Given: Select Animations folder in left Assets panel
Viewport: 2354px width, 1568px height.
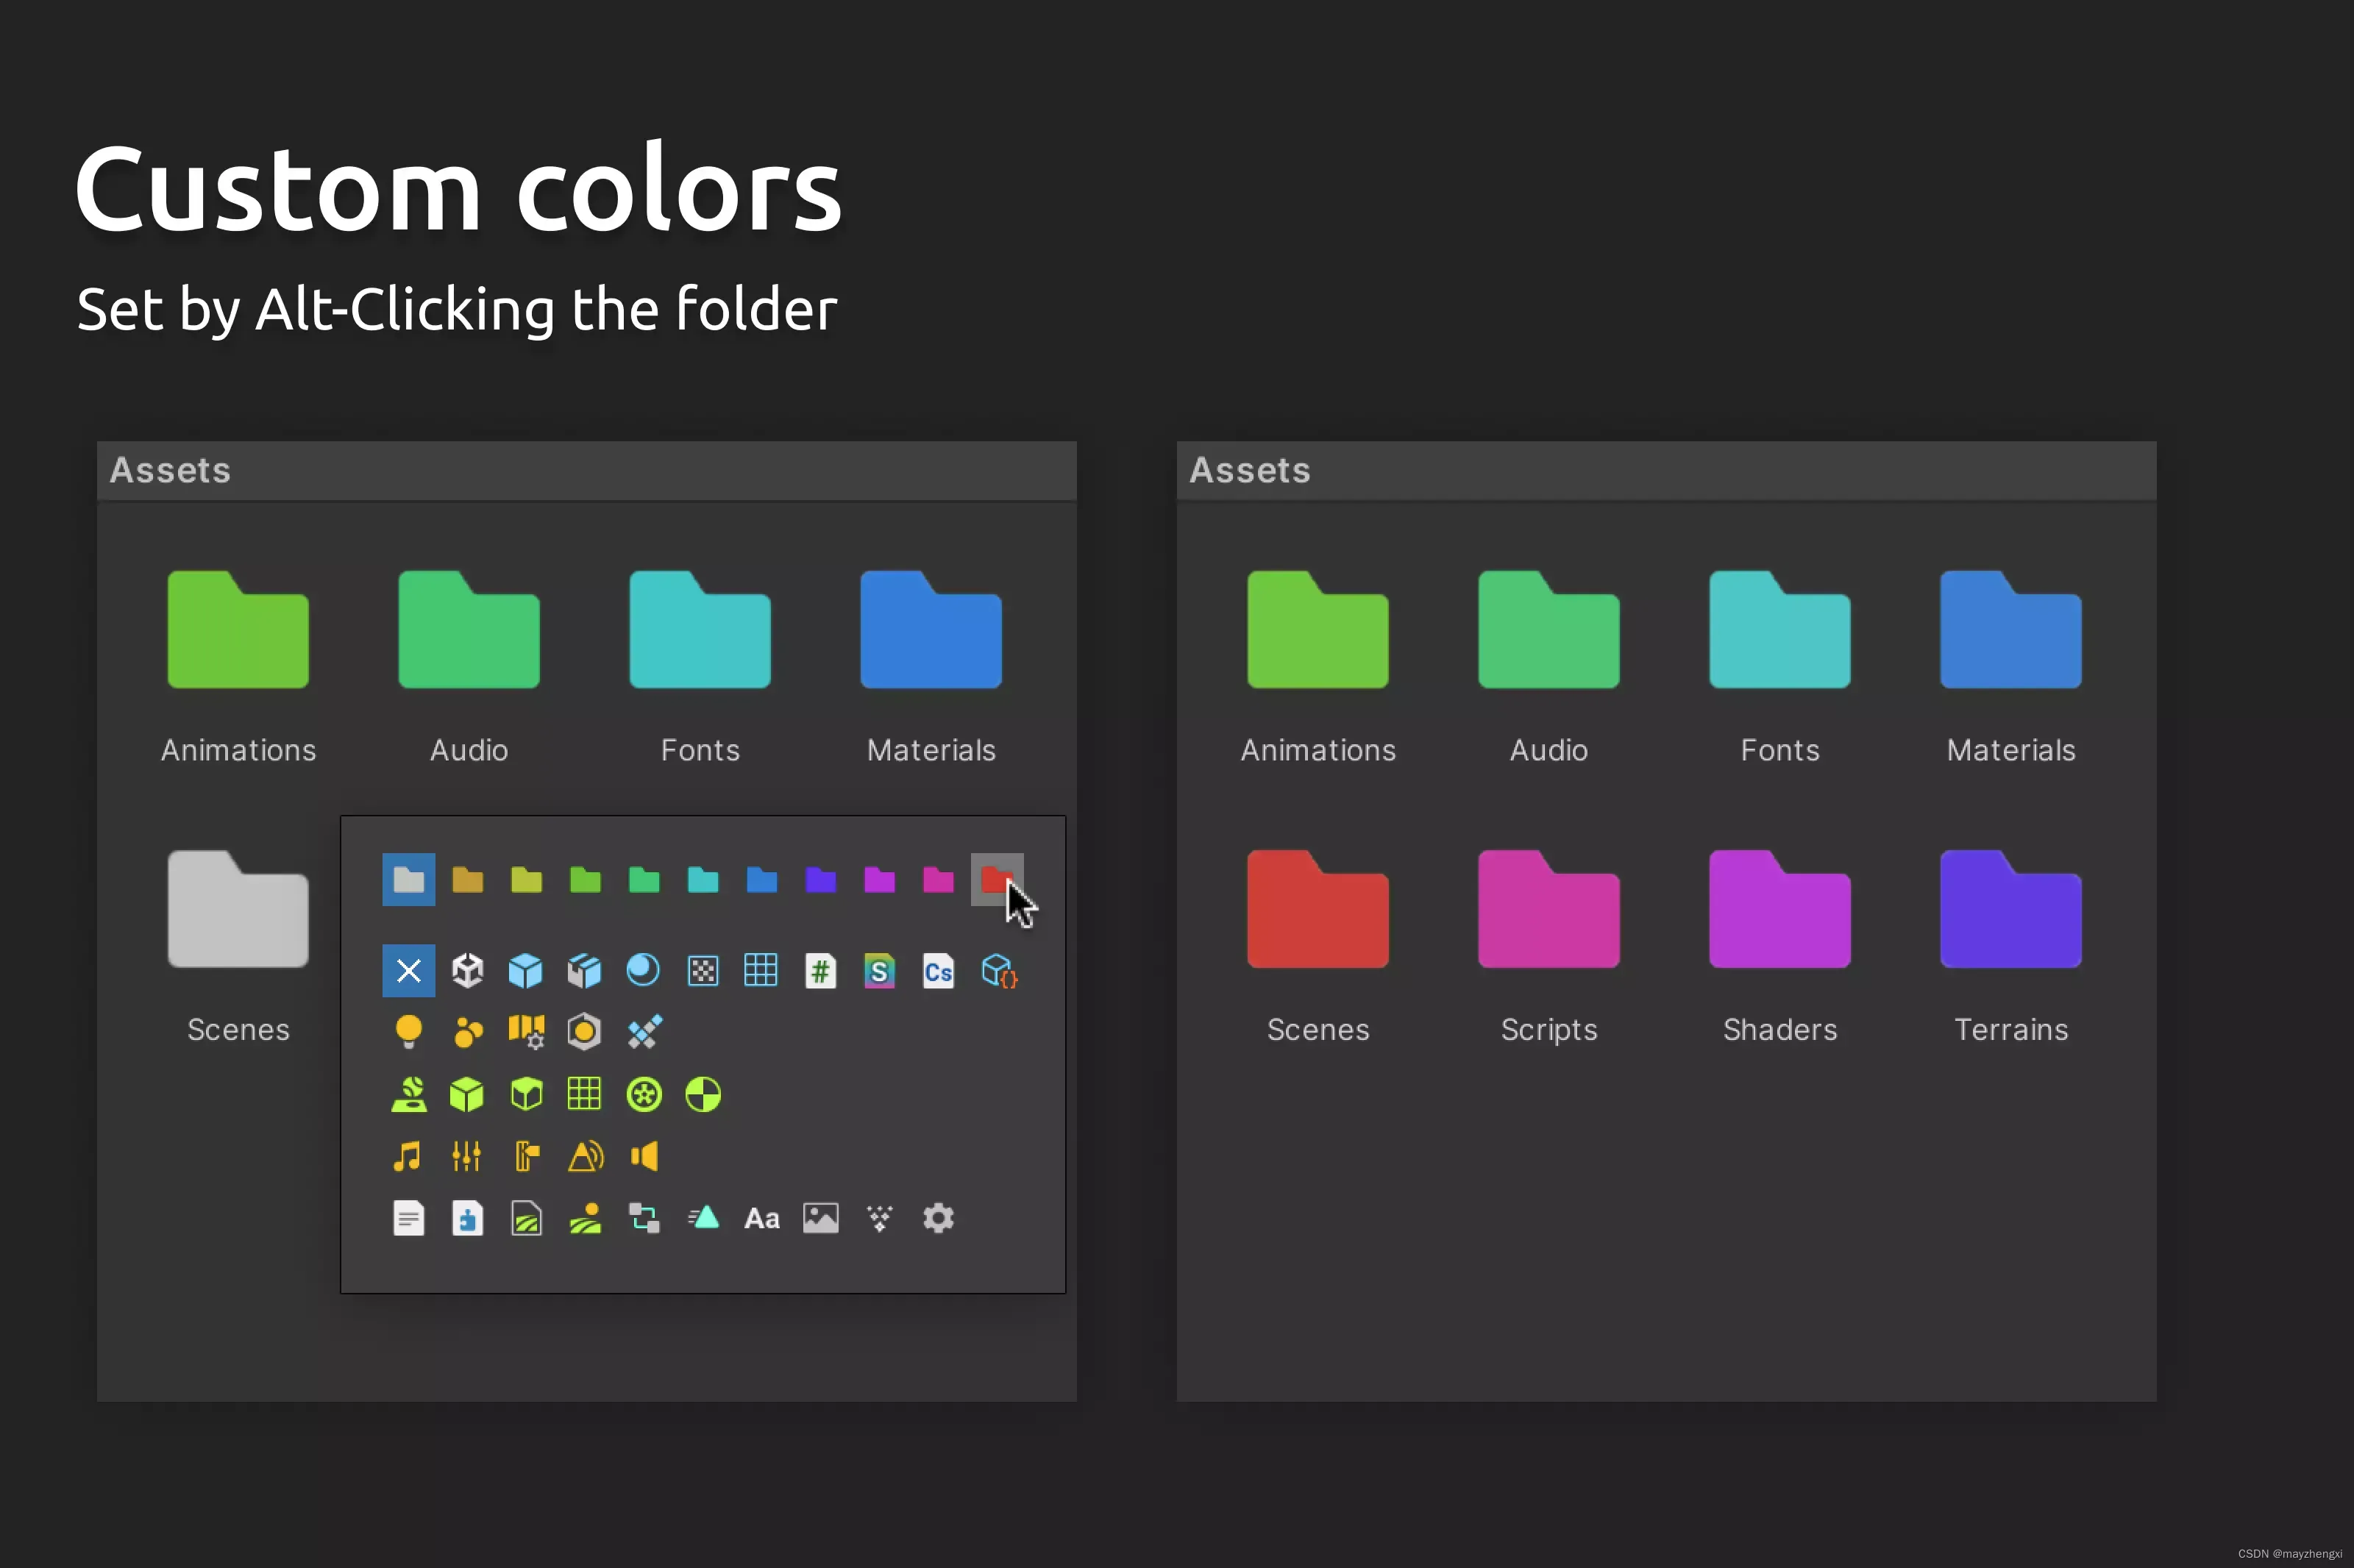Looking at the screenshot, I should click(238, 629).
